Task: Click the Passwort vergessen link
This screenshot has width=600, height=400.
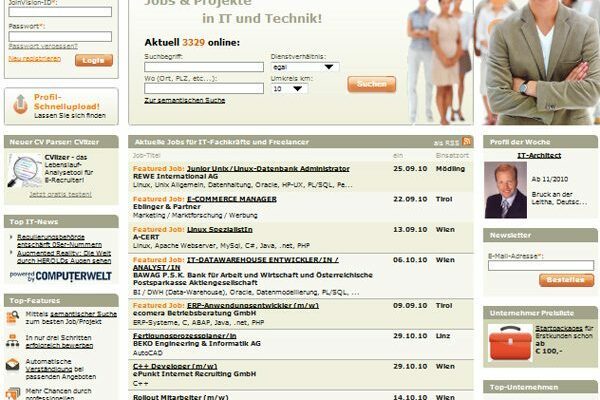Action: coord(43,46)
